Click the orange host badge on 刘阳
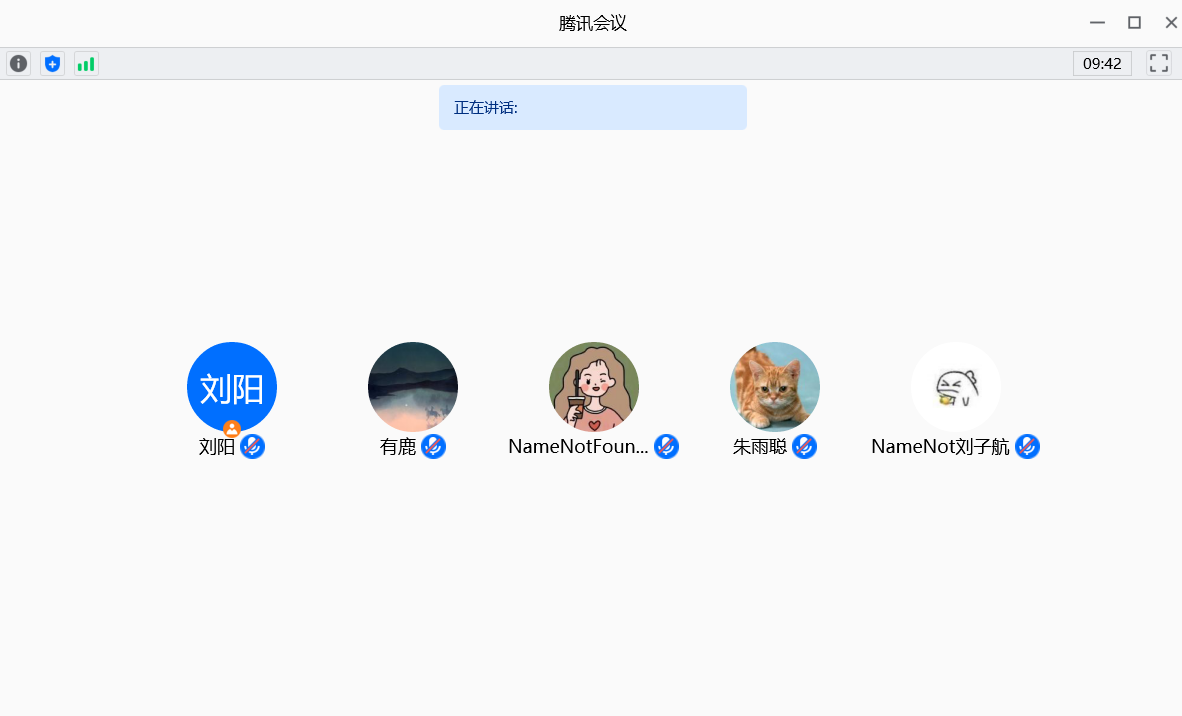Screen dimensions: 1182x716 point(231,429)
